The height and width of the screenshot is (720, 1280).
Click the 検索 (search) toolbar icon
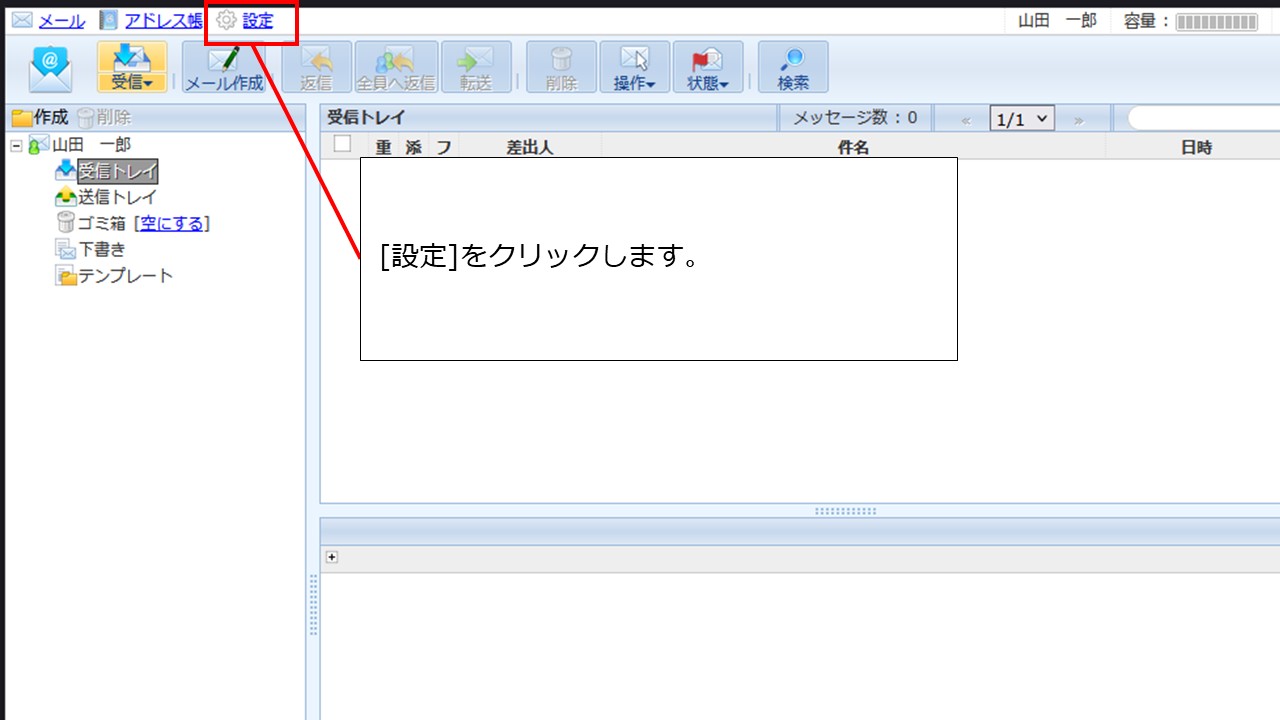793,66
